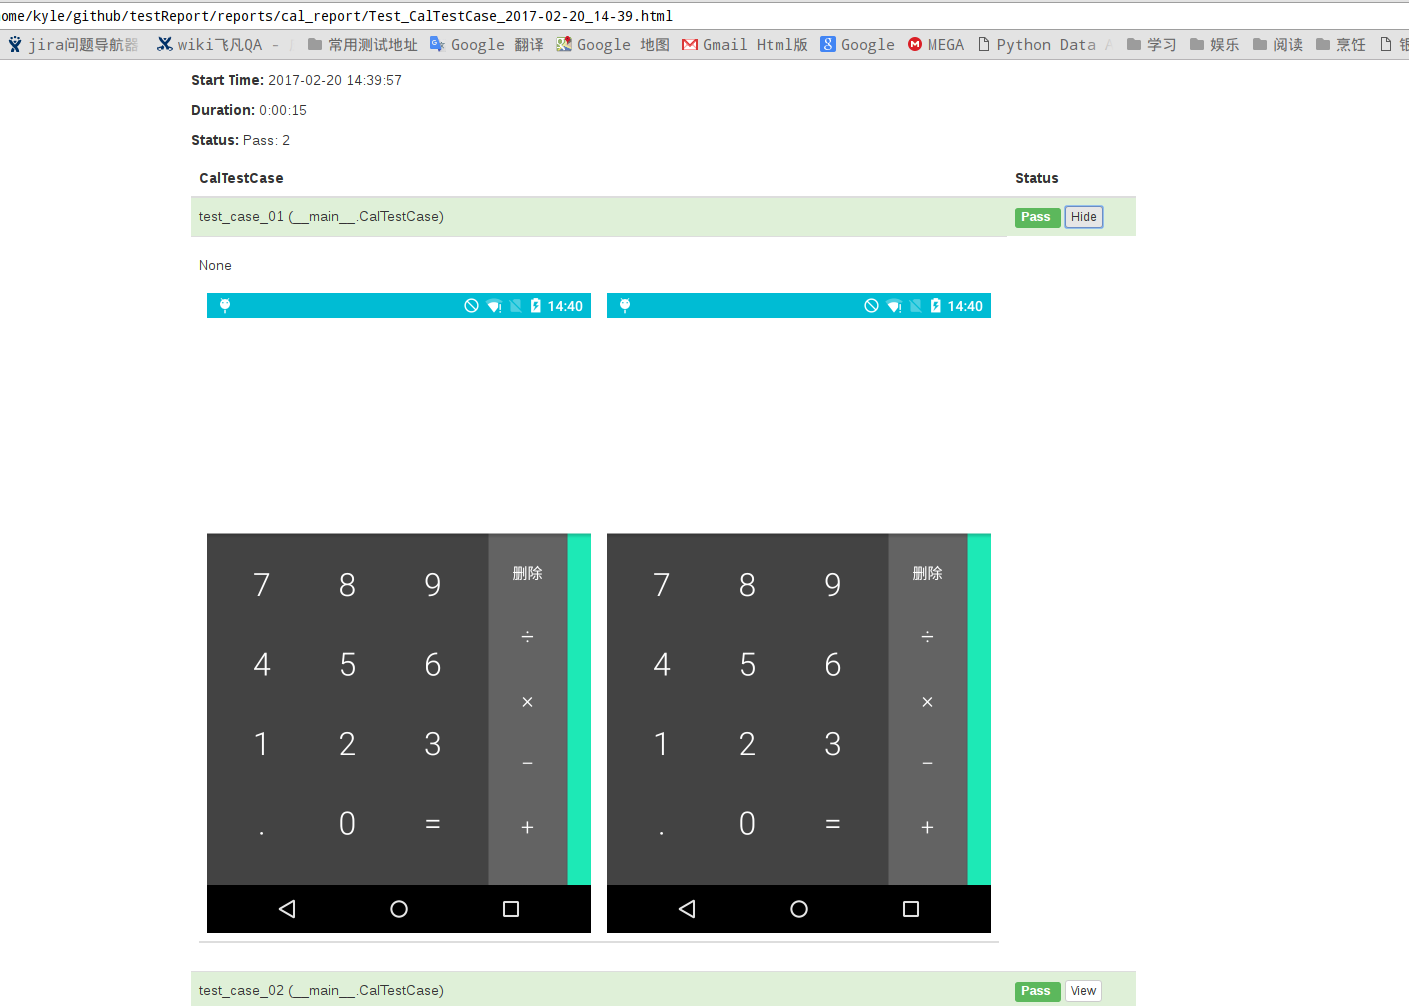Open the left calculator screenshot thumbnail at key 7
The image size is (1409, 1006).
(x=262, y=584)
